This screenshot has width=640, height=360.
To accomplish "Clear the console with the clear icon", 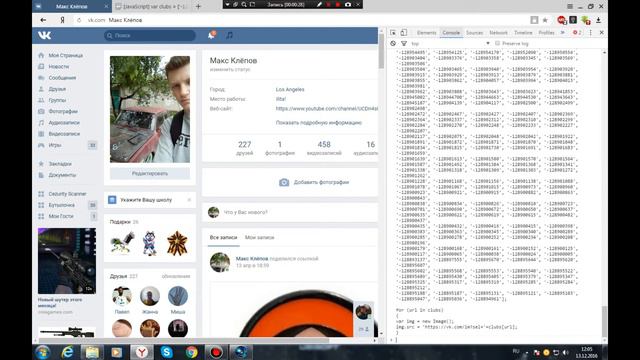I will [x=393, y=43].
